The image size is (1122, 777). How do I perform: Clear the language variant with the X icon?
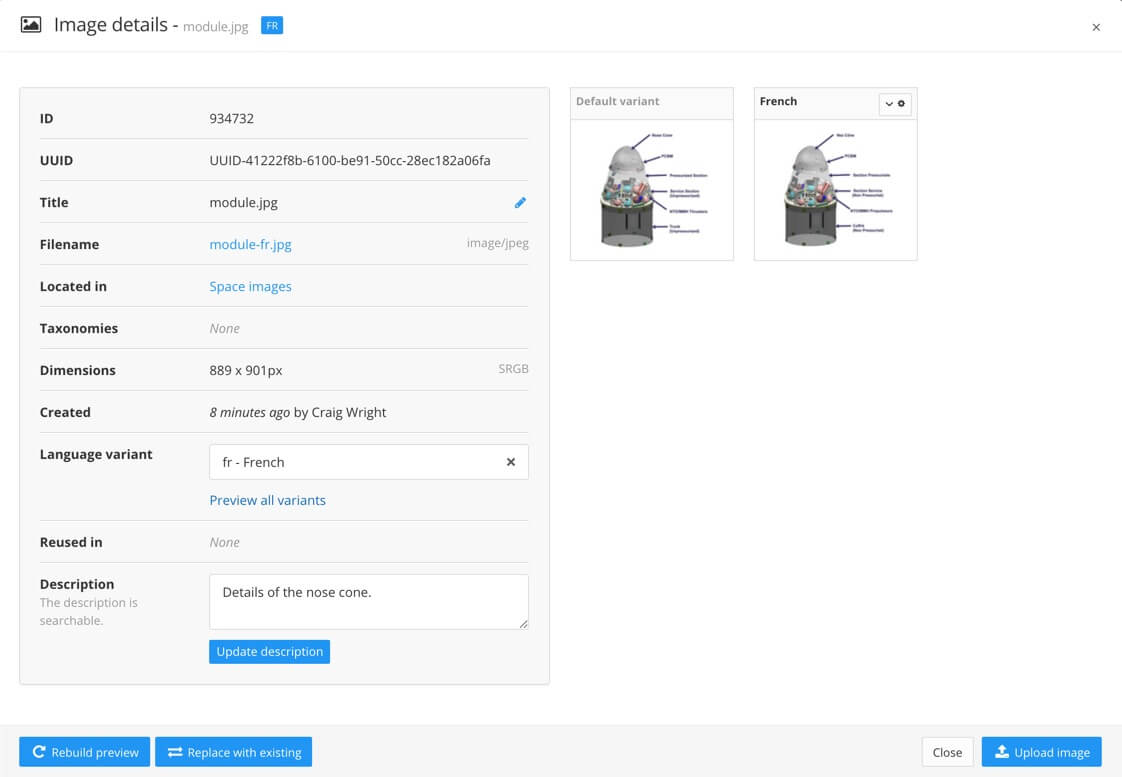[x=510, y=461]
